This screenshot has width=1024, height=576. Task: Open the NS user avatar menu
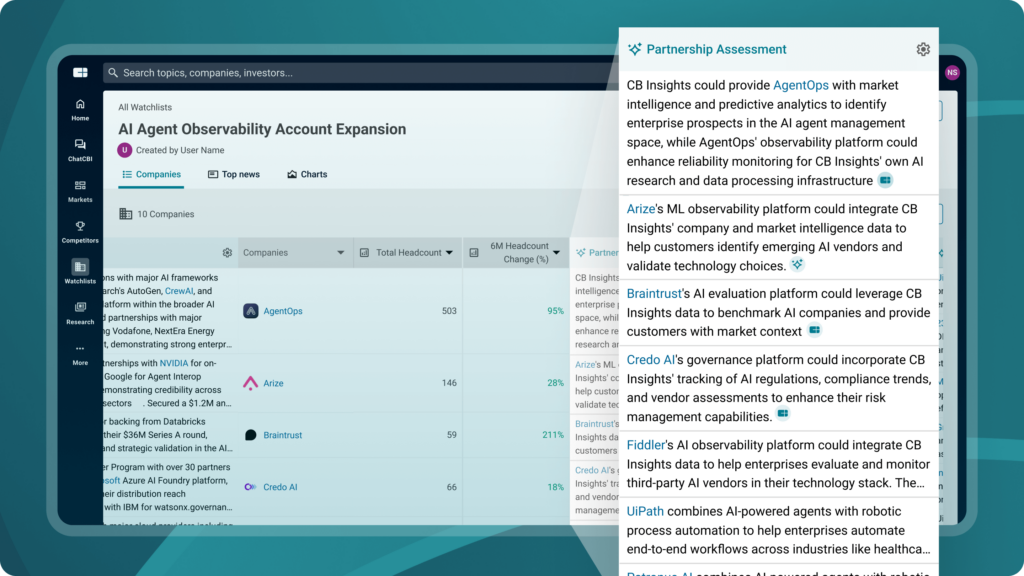[951, 73]
